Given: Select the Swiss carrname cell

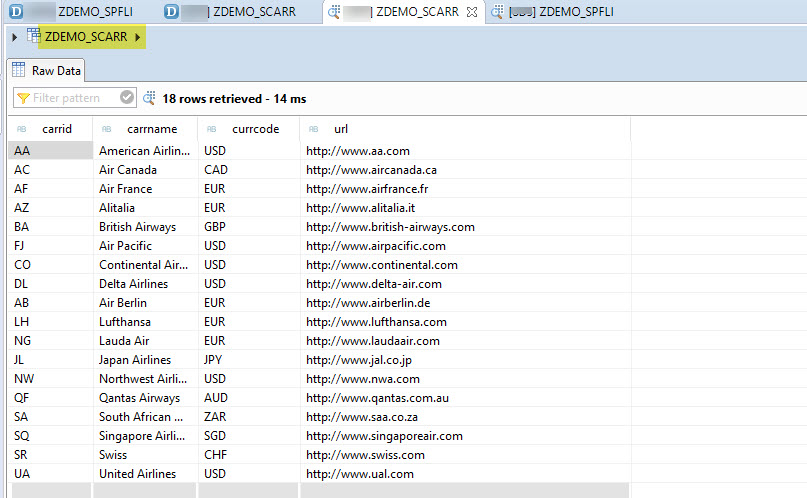Looking at the screenshot, I should point(146,455).
